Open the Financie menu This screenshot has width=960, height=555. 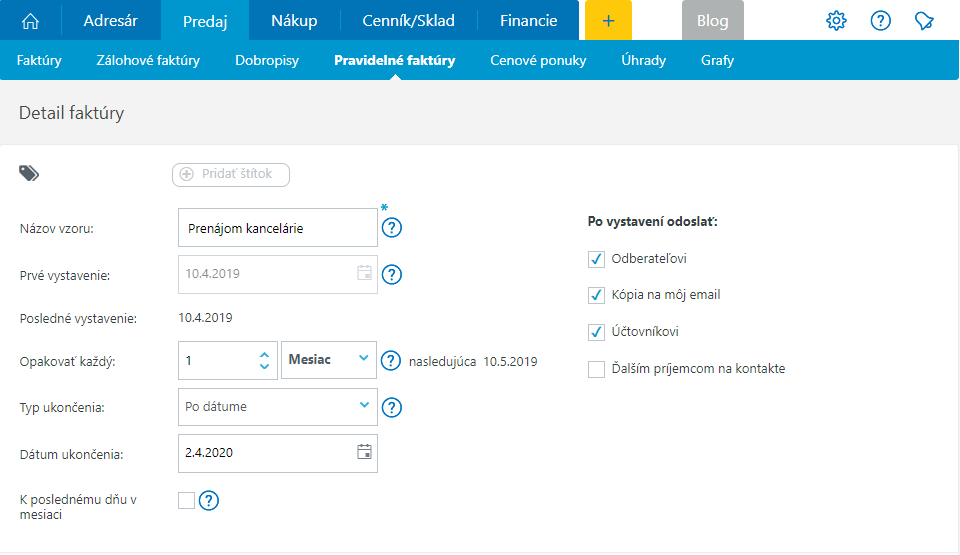click(x=528, y=21)
